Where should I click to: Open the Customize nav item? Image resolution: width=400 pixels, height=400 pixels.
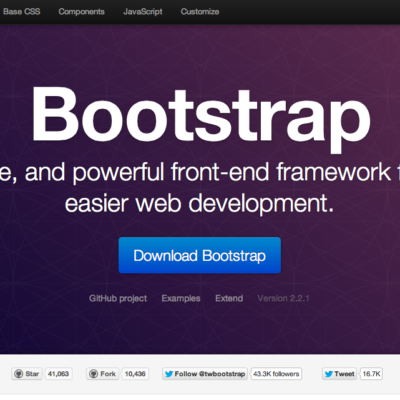pyautogui.click(x=200, y=12)
